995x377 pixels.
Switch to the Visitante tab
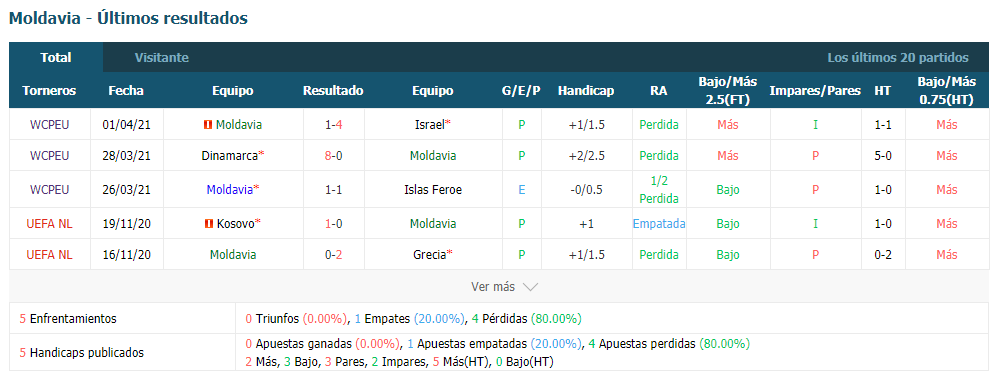161,58
